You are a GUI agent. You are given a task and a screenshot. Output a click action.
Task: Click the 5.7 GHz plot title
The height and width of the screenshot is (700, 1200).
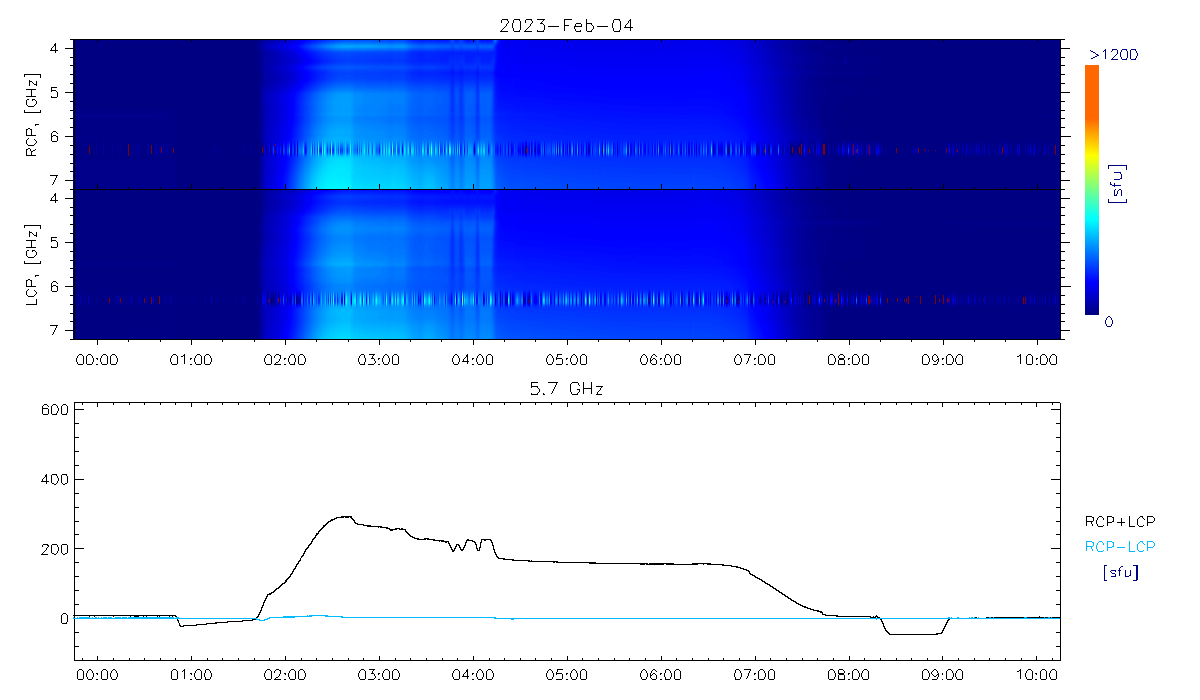coord(566,388)
